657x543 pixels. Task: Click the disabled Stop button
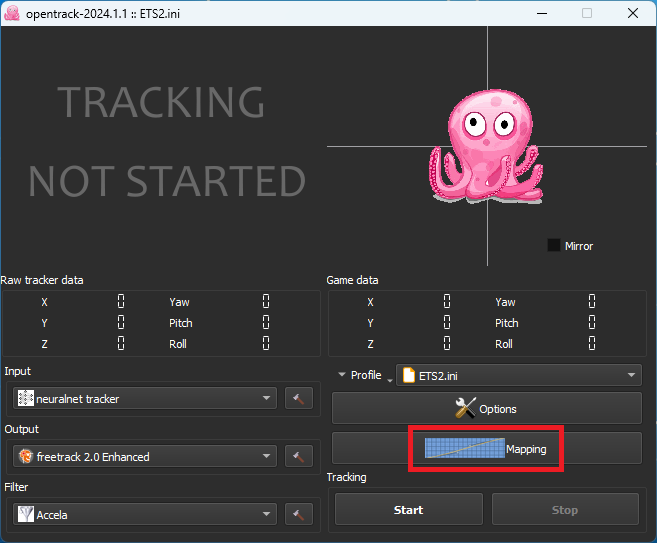(x=565, y=509)
